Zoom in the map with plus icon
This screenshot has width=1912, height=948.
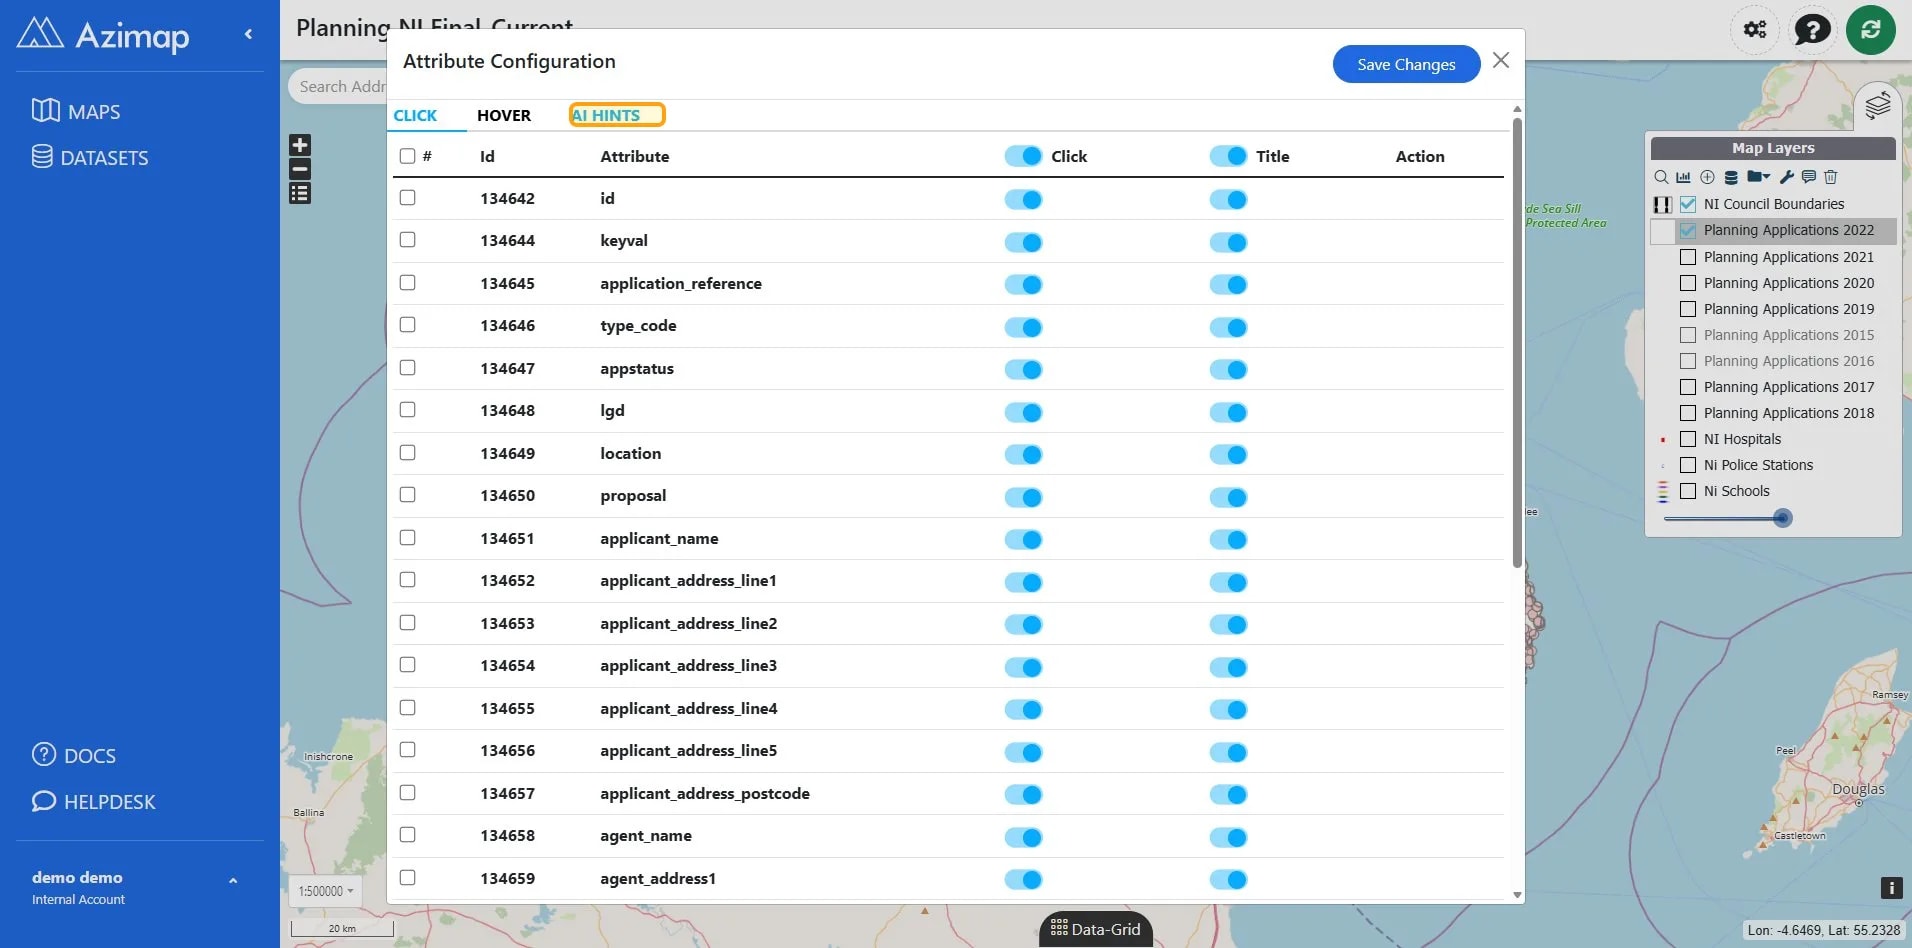click(x=300, y=145)
